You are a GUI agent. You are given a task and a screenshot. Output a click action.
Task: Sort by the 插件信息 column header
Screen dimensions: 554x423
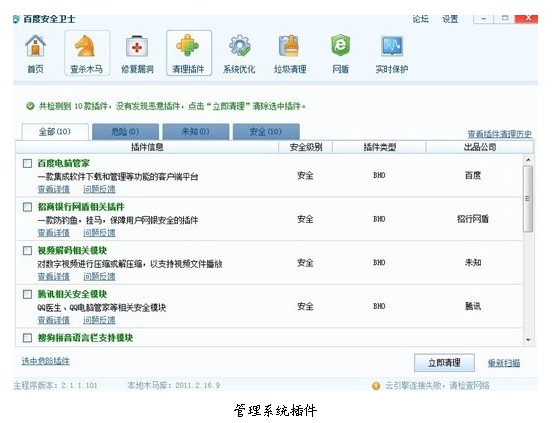[147, 147]
